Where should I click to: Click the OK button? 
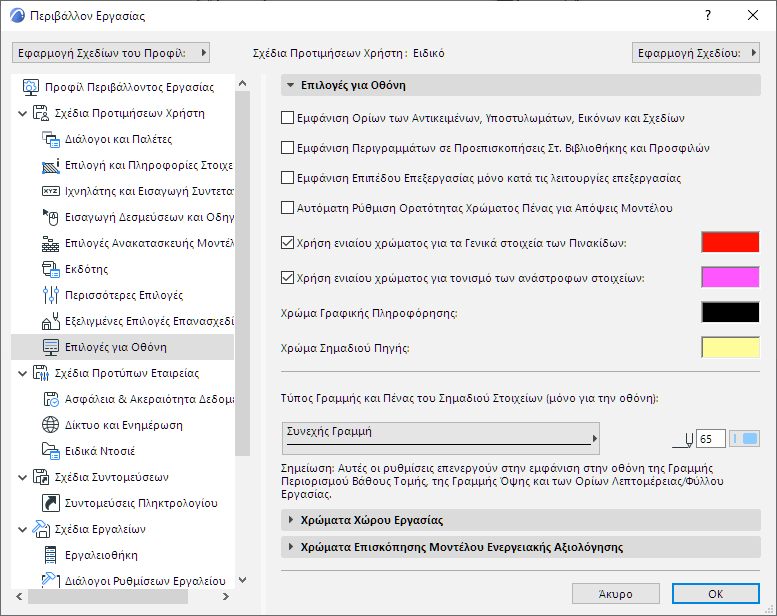[716, 594]
